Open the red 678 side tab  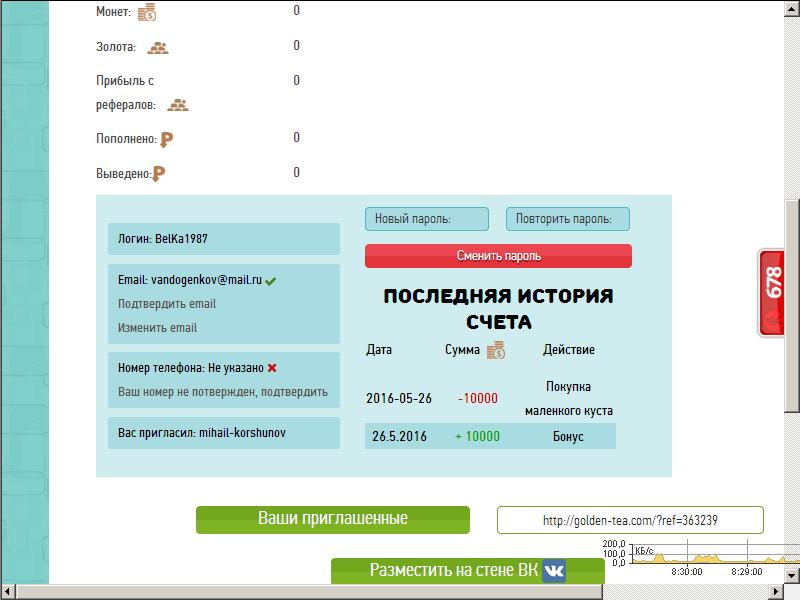pyautogui.click(x=771, y=293)
